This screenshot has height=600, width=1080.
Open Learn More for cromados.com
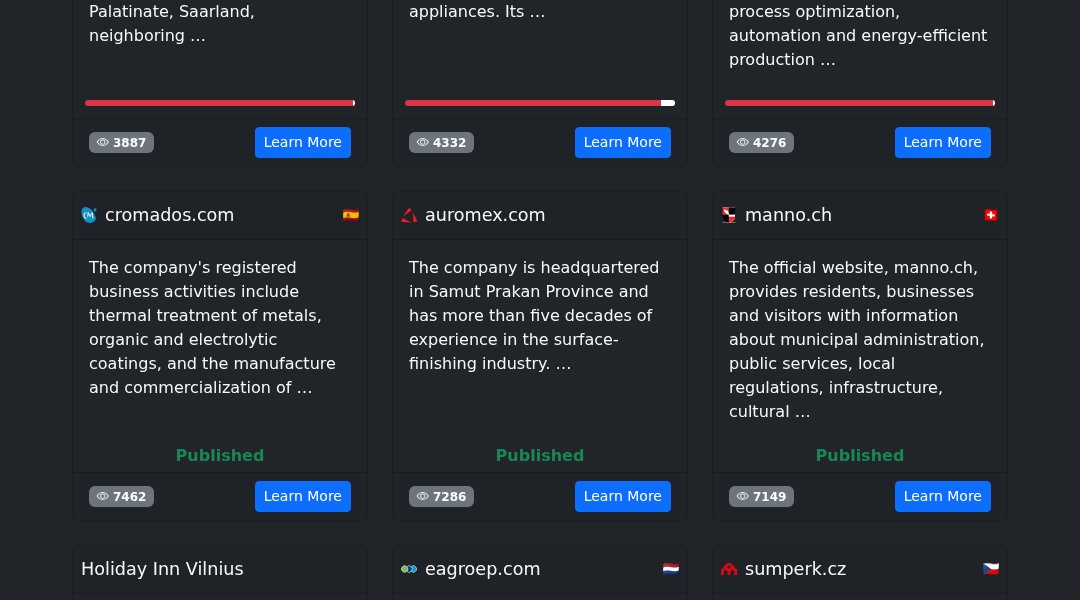302,497
